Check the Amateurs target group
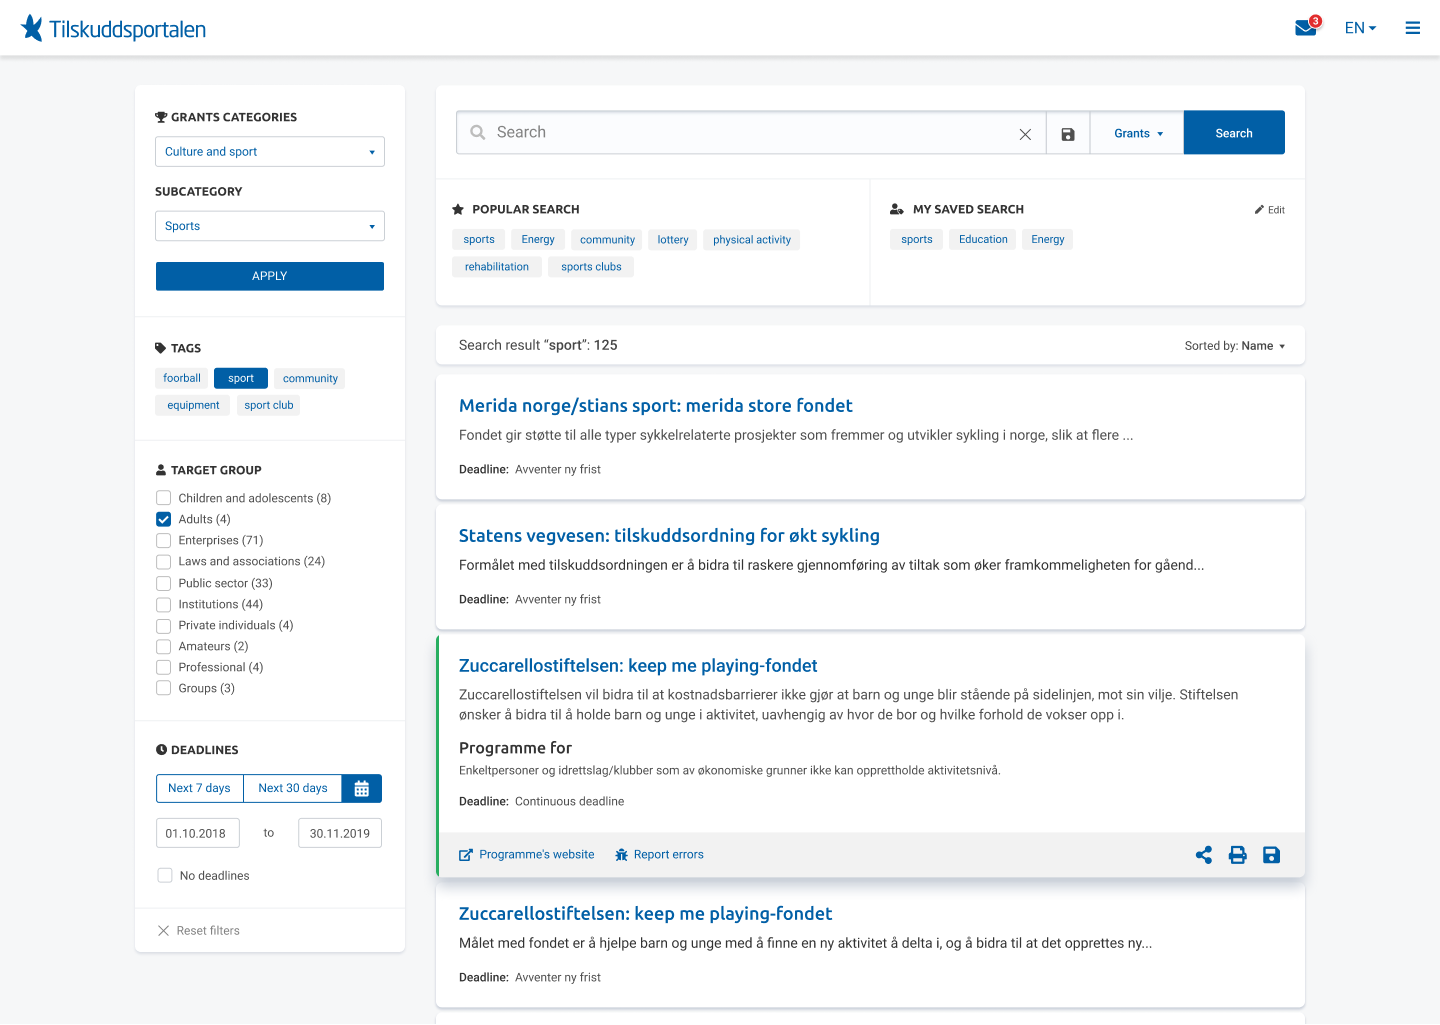Screen dimensions: 1440x1025 pos(164,646)
